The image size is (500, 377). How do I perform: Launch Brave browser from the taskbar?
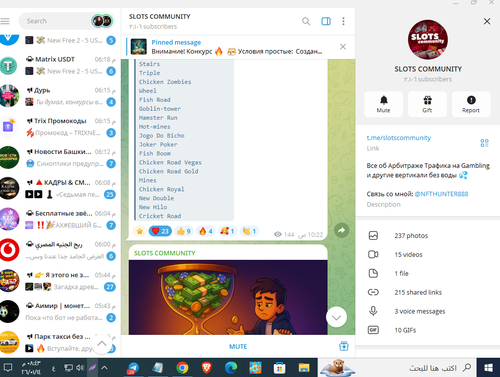point(207,368)
